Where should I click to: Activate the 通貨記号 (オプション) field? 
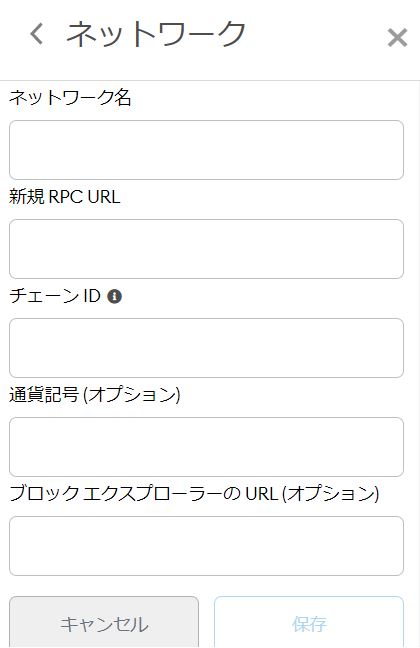pos(206,447)
